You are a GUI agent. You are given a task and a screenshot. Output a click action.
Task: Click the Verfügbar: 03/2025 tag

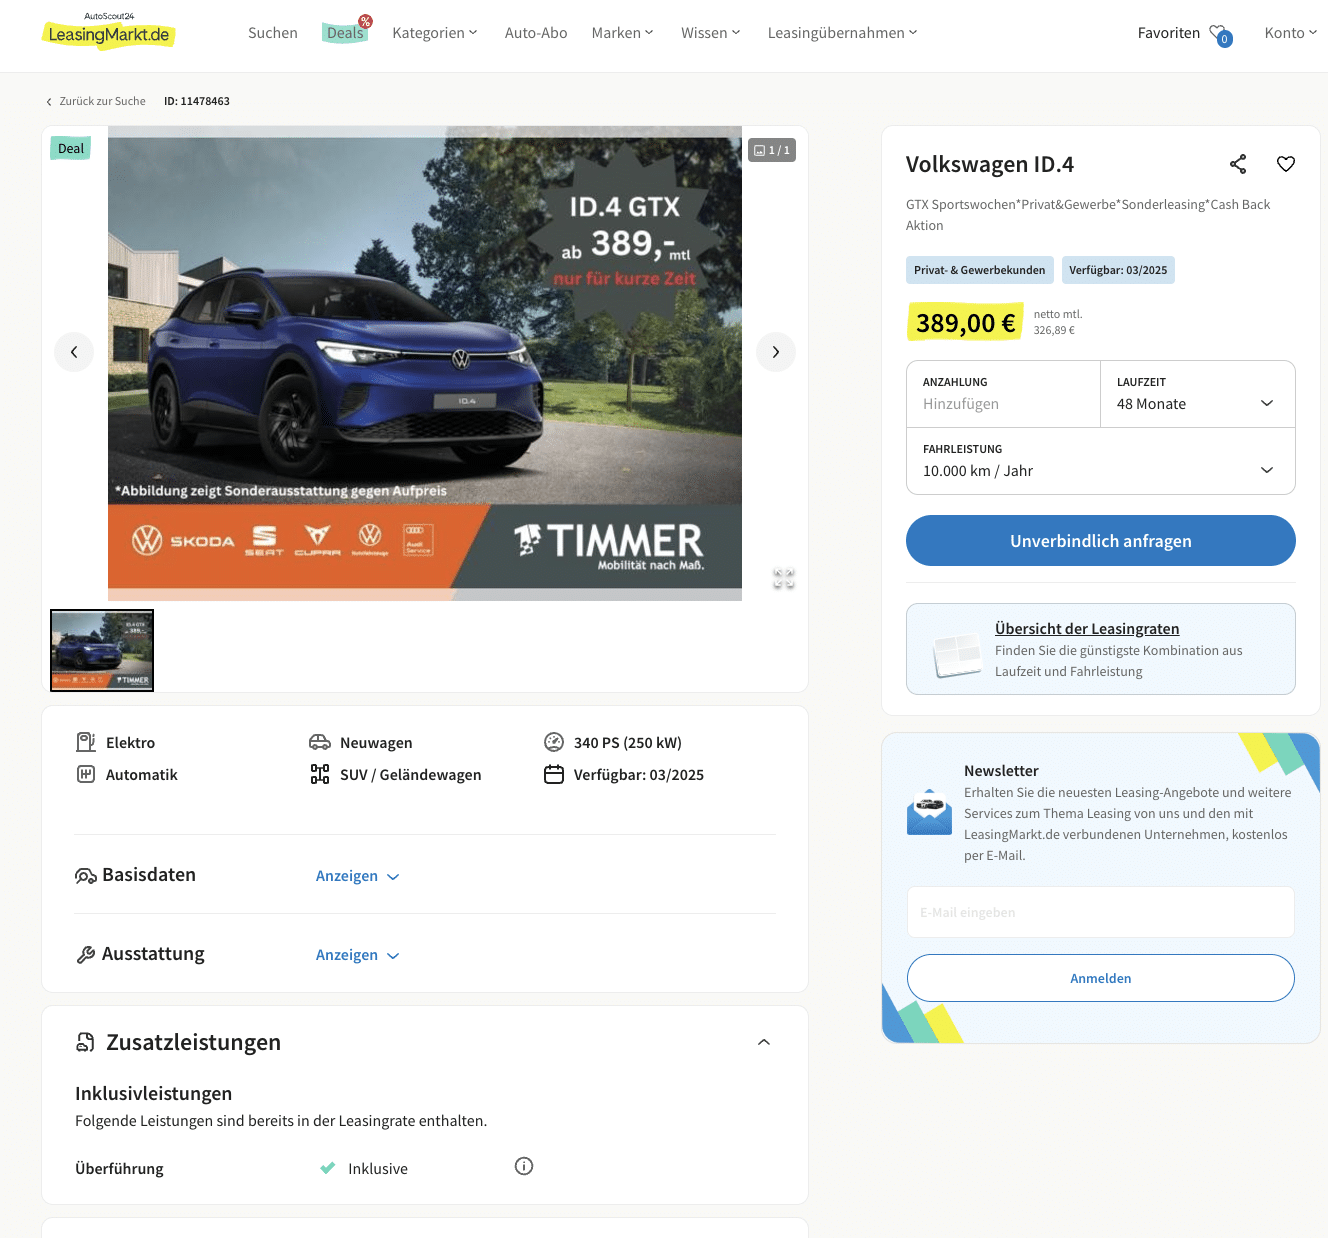(1118, 270)
